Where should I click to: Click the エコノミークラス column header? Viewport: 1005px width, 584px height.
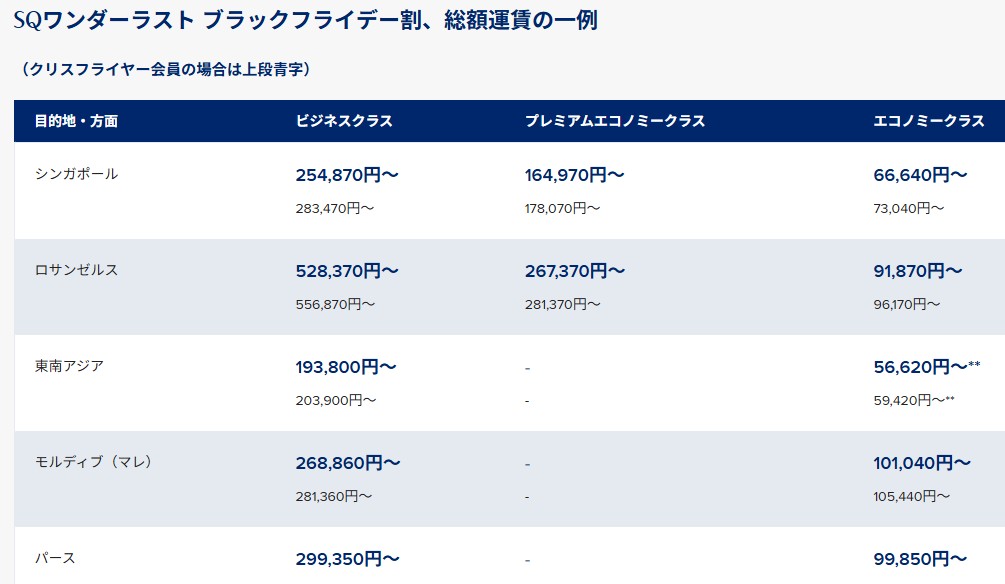point(929,121)
